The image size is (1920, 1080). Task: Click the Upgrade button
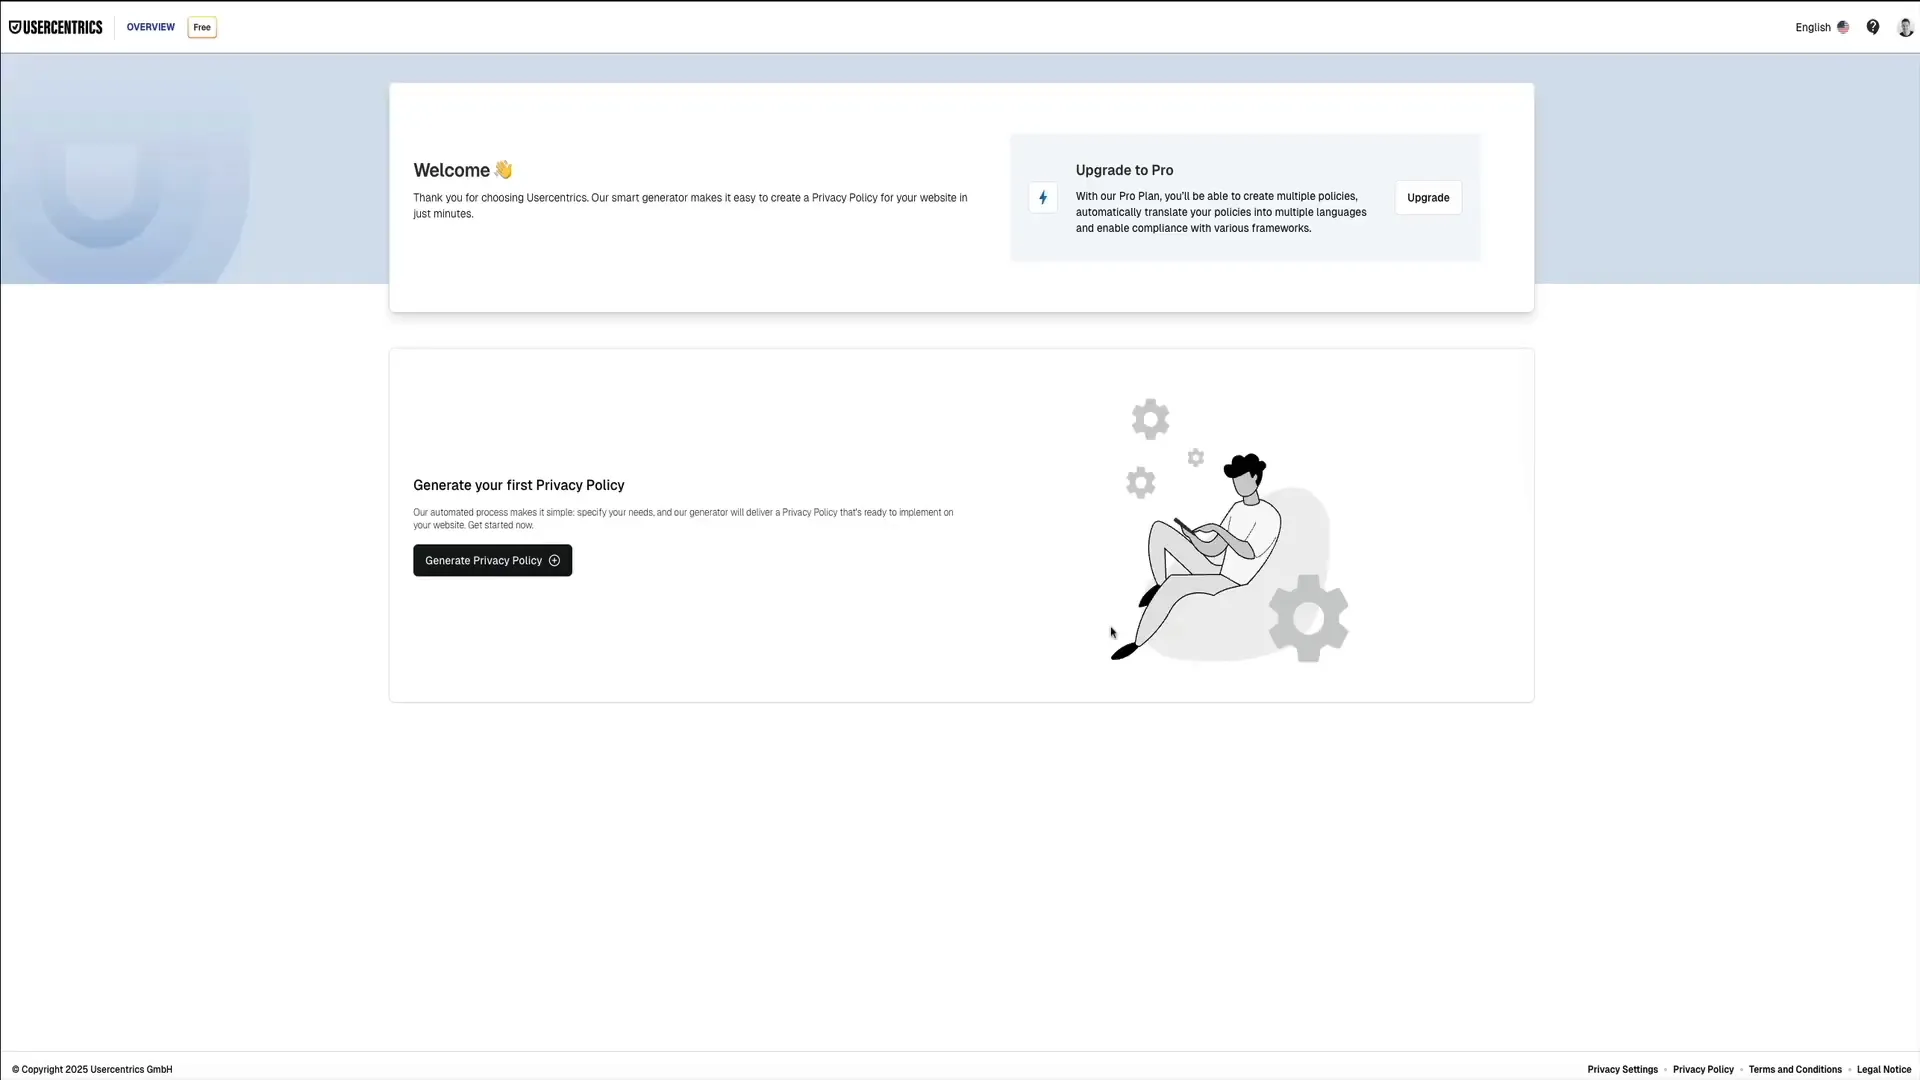pos(1428,198)
